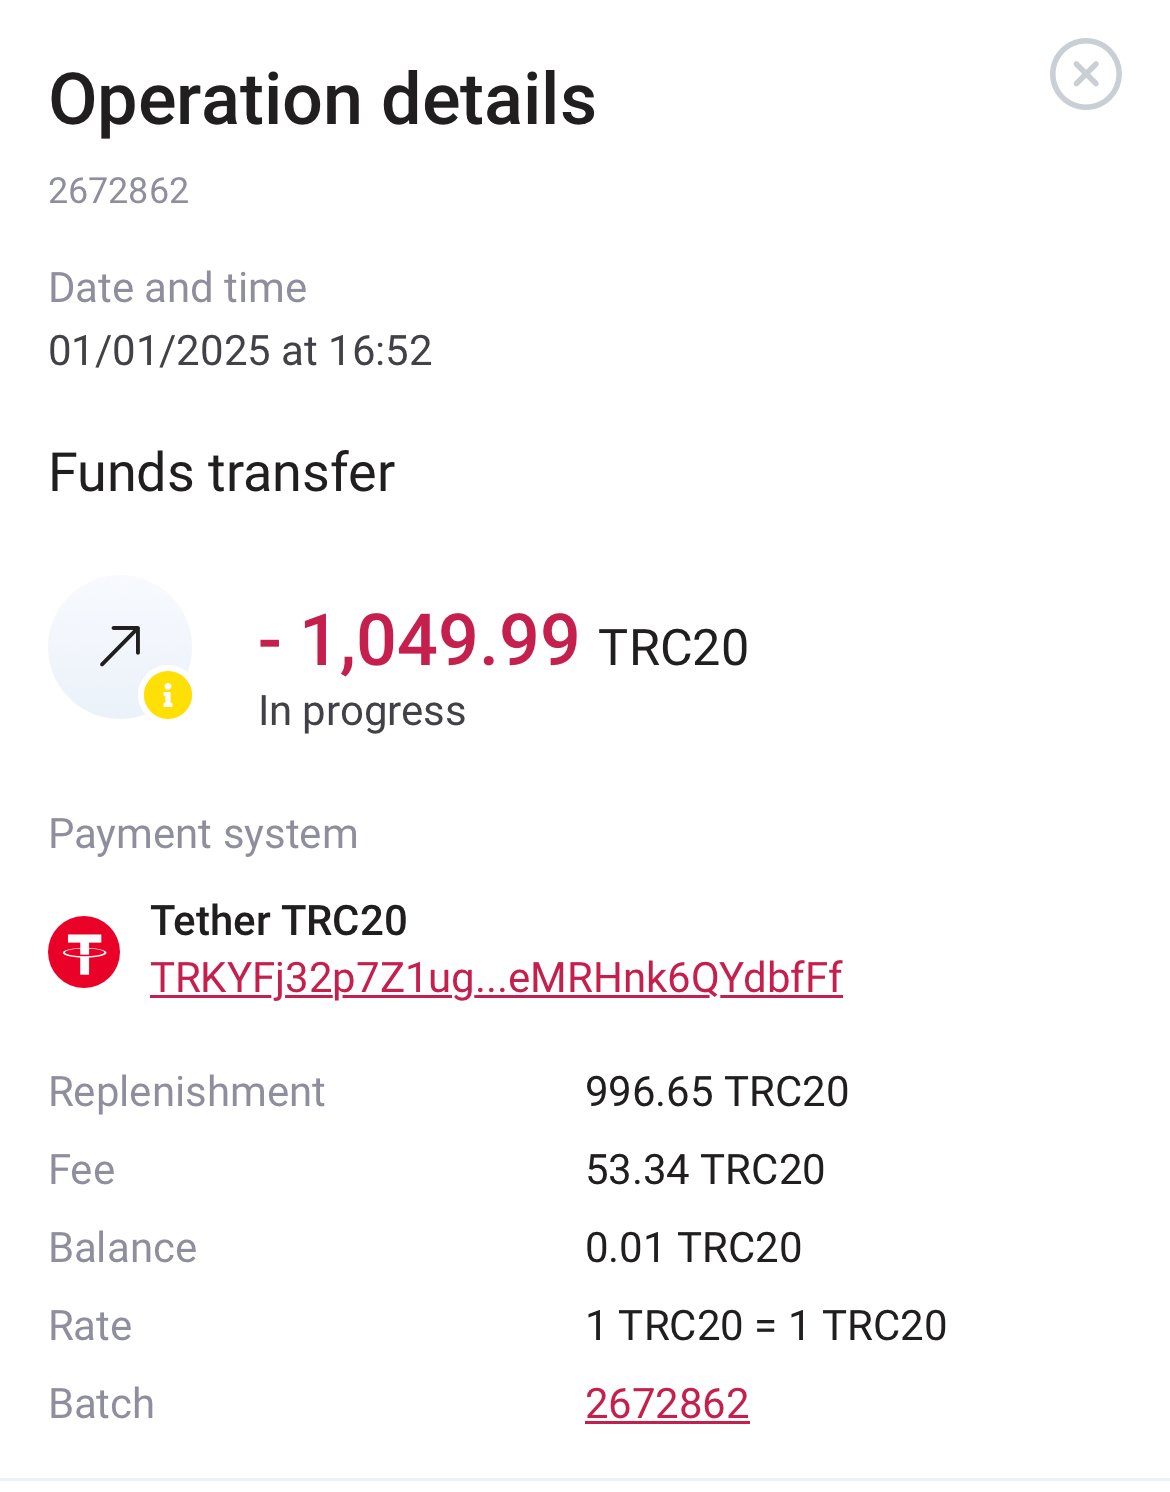
Task: Select the -1,049.99 amount text
Action: click(x=418, y=640)
